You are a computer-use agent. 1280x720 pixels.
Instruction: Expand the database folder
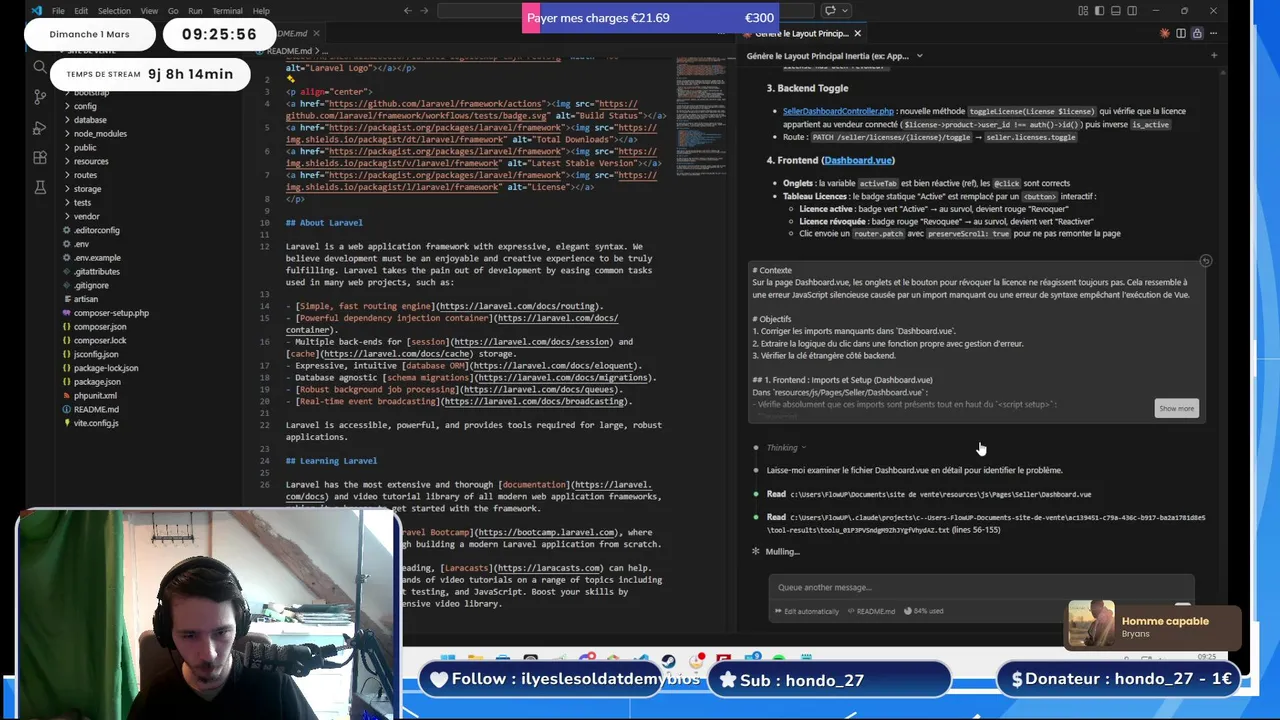coord(90,120)
